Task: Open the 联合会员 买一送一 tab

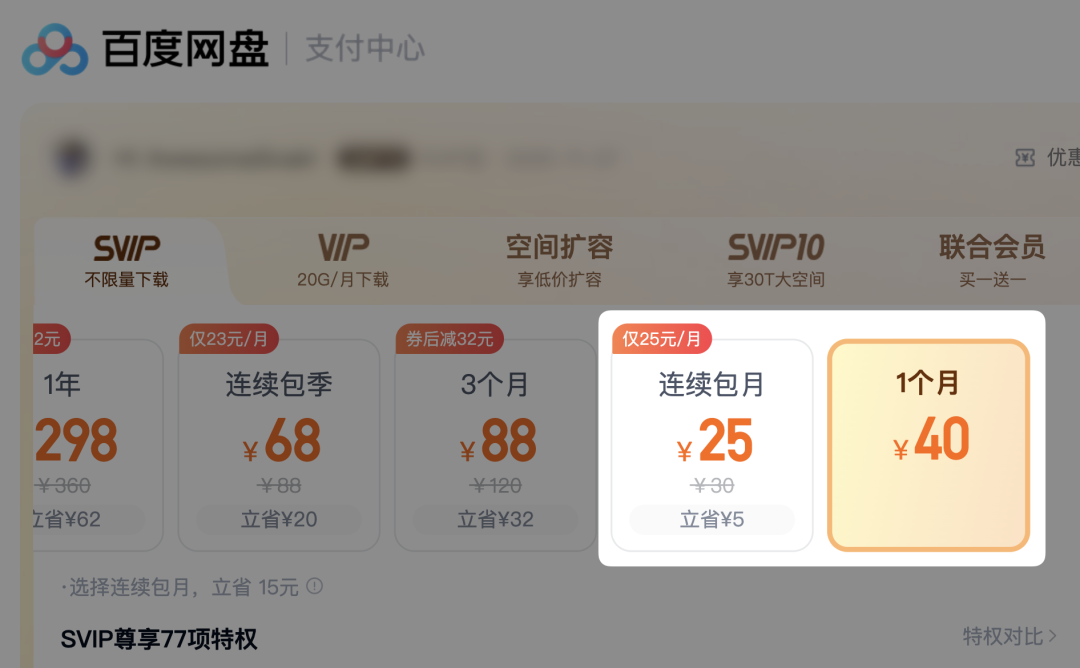Action: tap(992, 262)
